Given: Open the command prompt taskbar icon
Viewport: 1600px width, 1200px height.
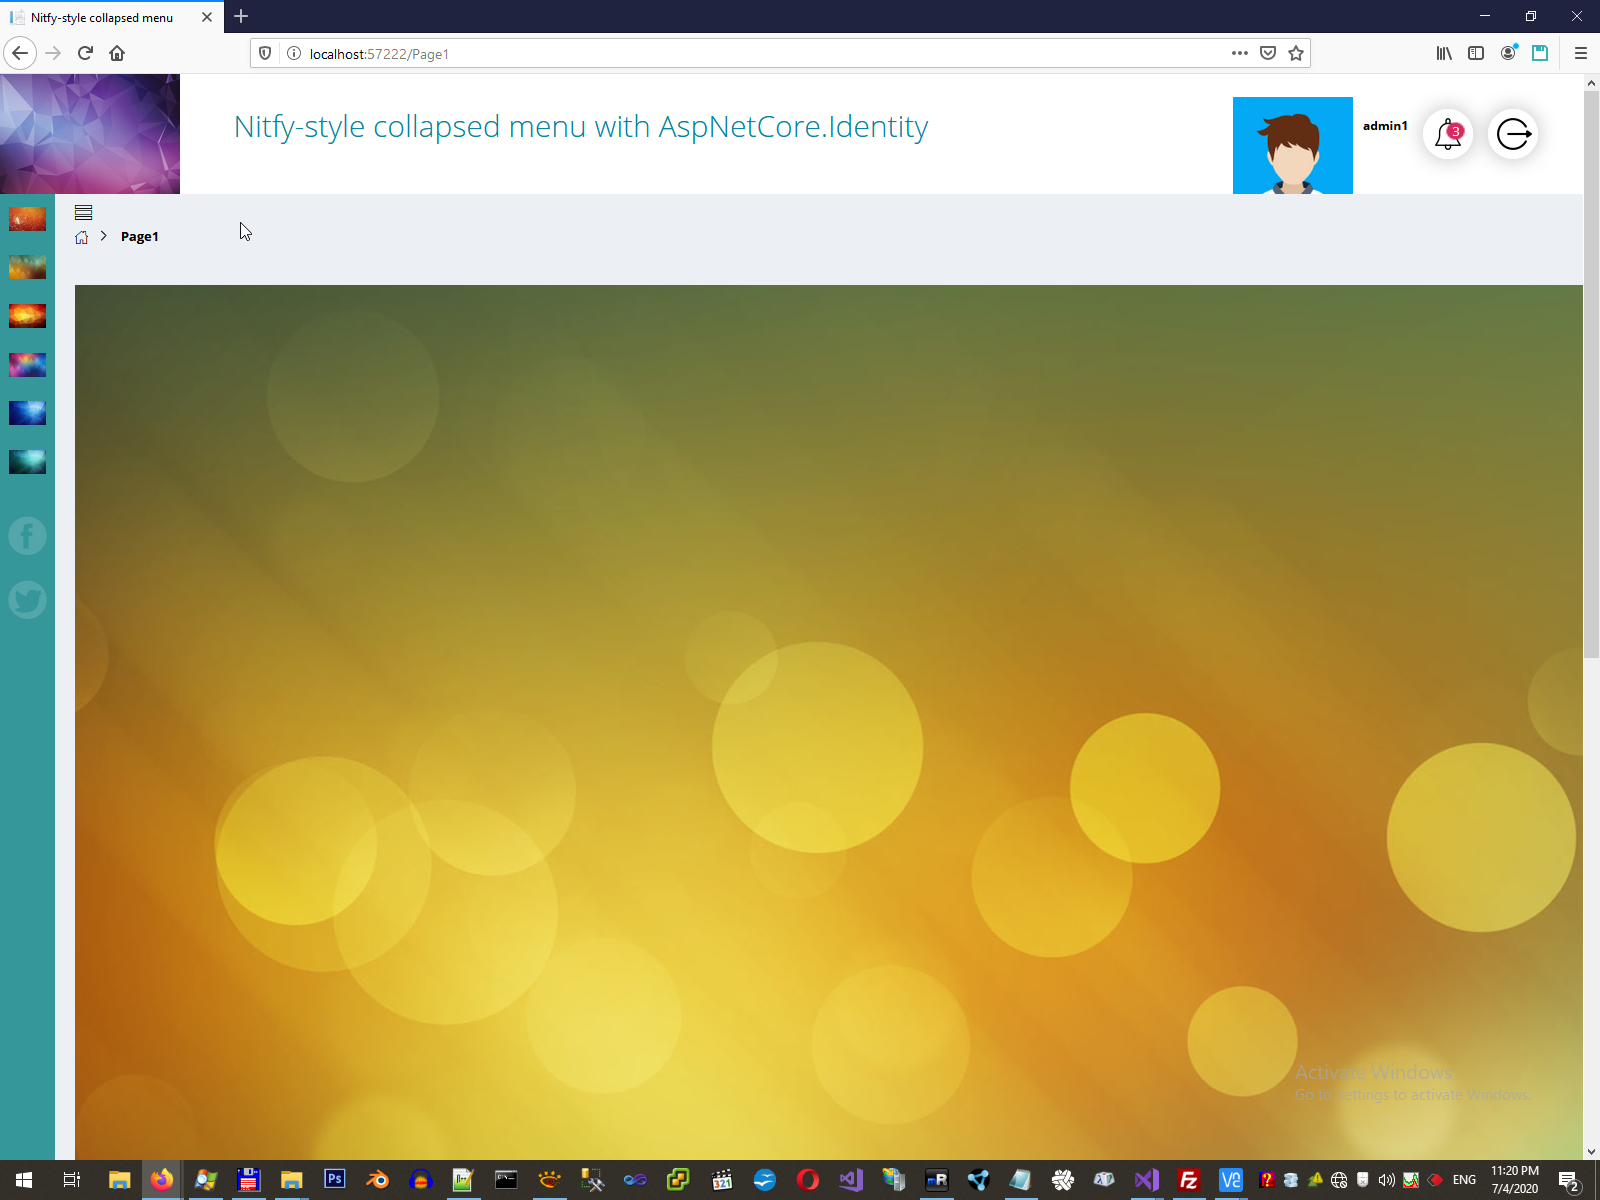Looking at the screenshot, I should click(506, 1180).
